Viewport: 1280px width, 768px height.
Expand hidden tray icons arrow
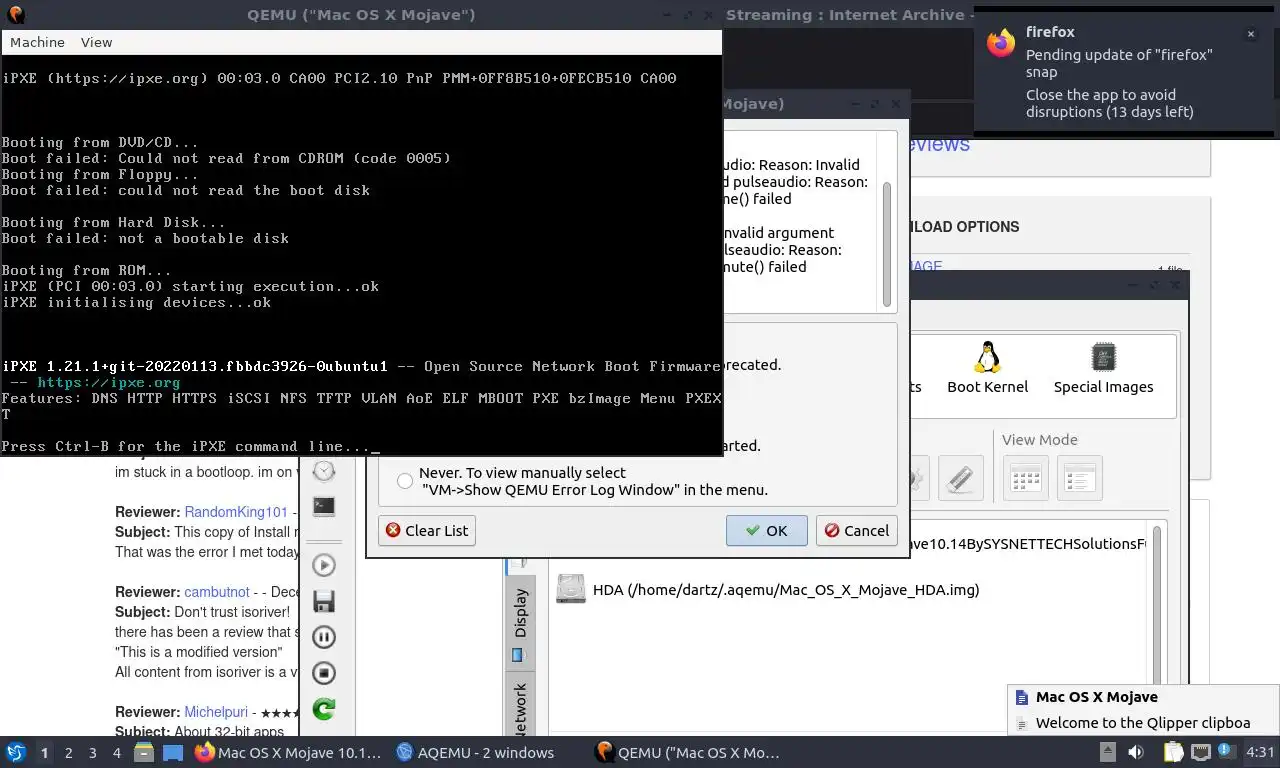pos(1108,752)
